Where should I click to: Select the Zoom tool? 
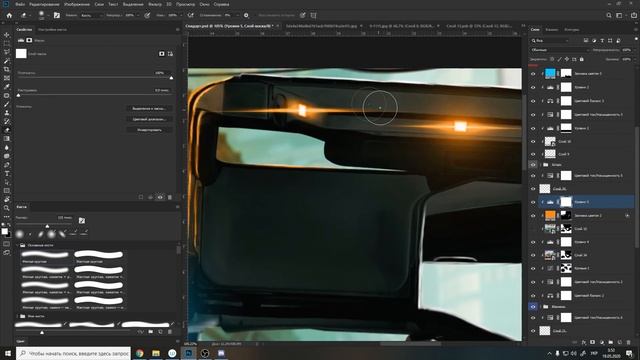click(7, 208)
